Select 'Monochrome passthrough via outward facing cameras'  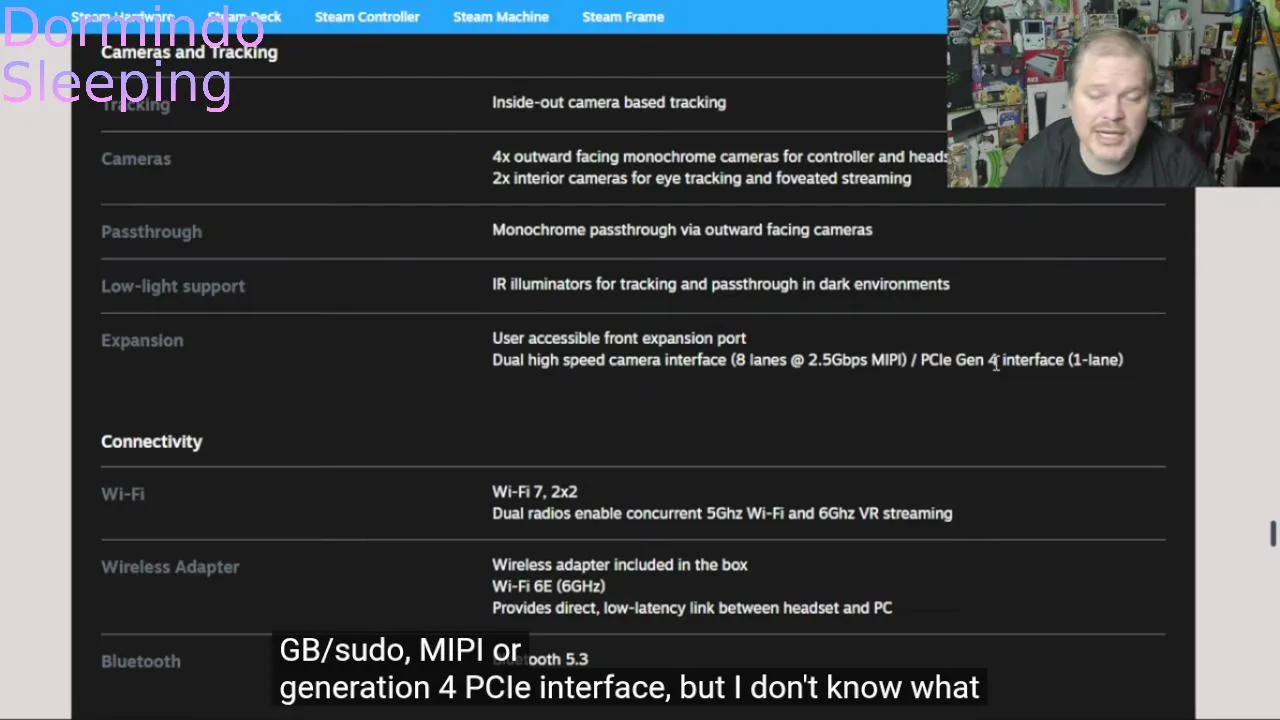682,229
